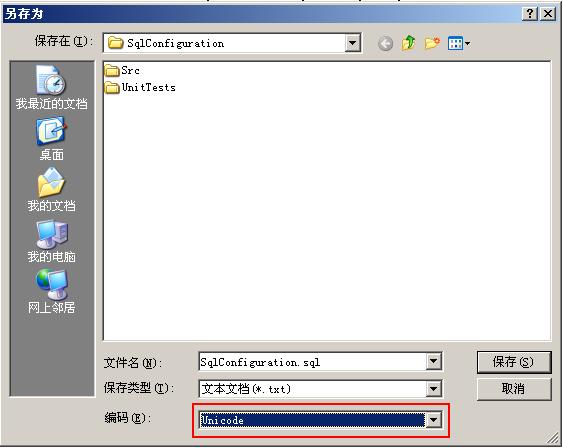Click the help question mark button
Image resolution: width=563 pixels, height=448 pixels.
530,14
